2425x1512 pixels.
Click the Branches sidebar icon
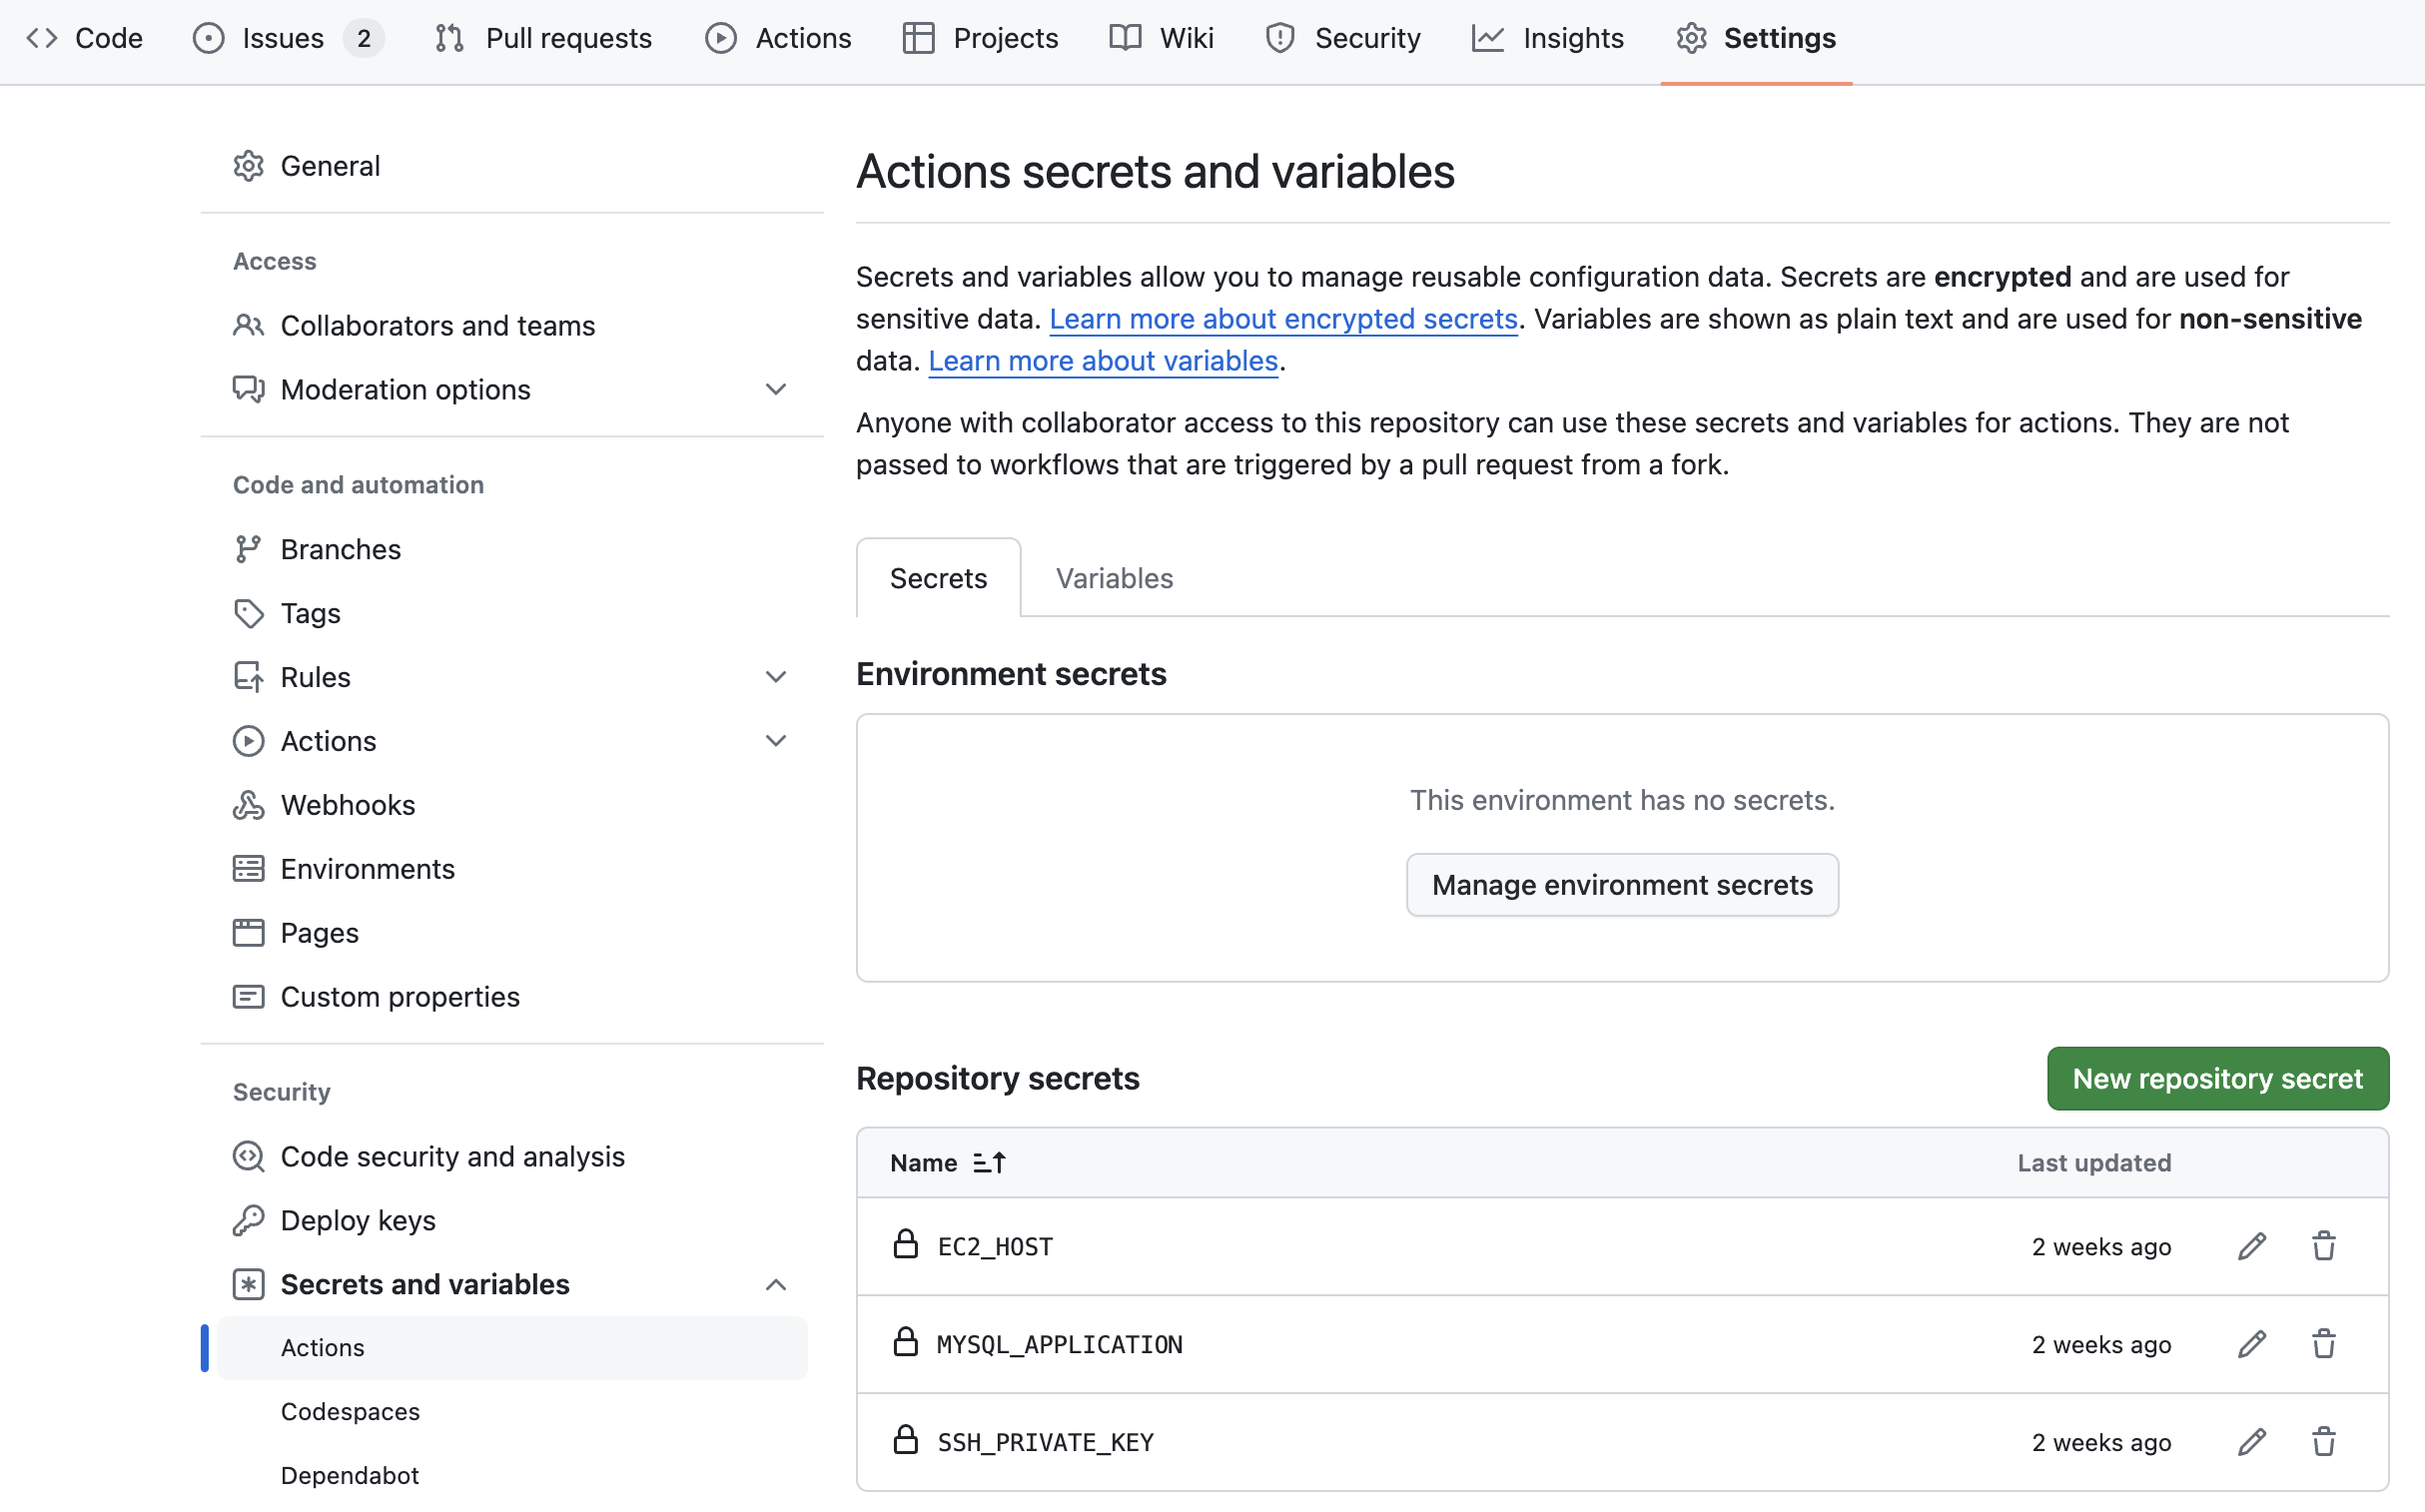point(248,549)
